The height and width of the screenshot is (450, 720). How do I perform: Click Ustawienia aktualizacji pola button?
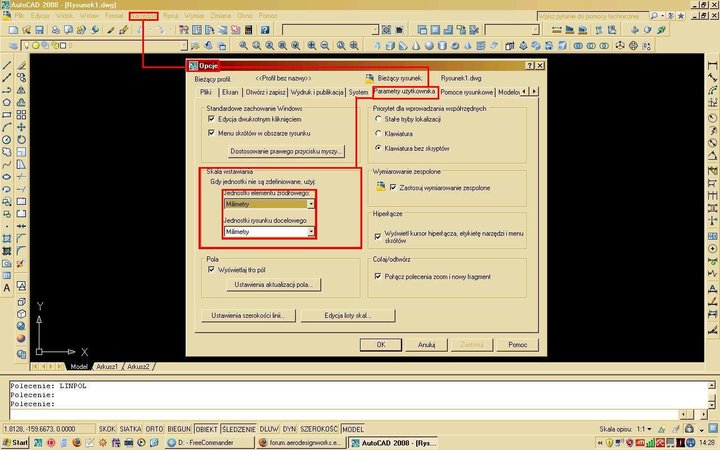pyautogui.click(x=274, y=285)
